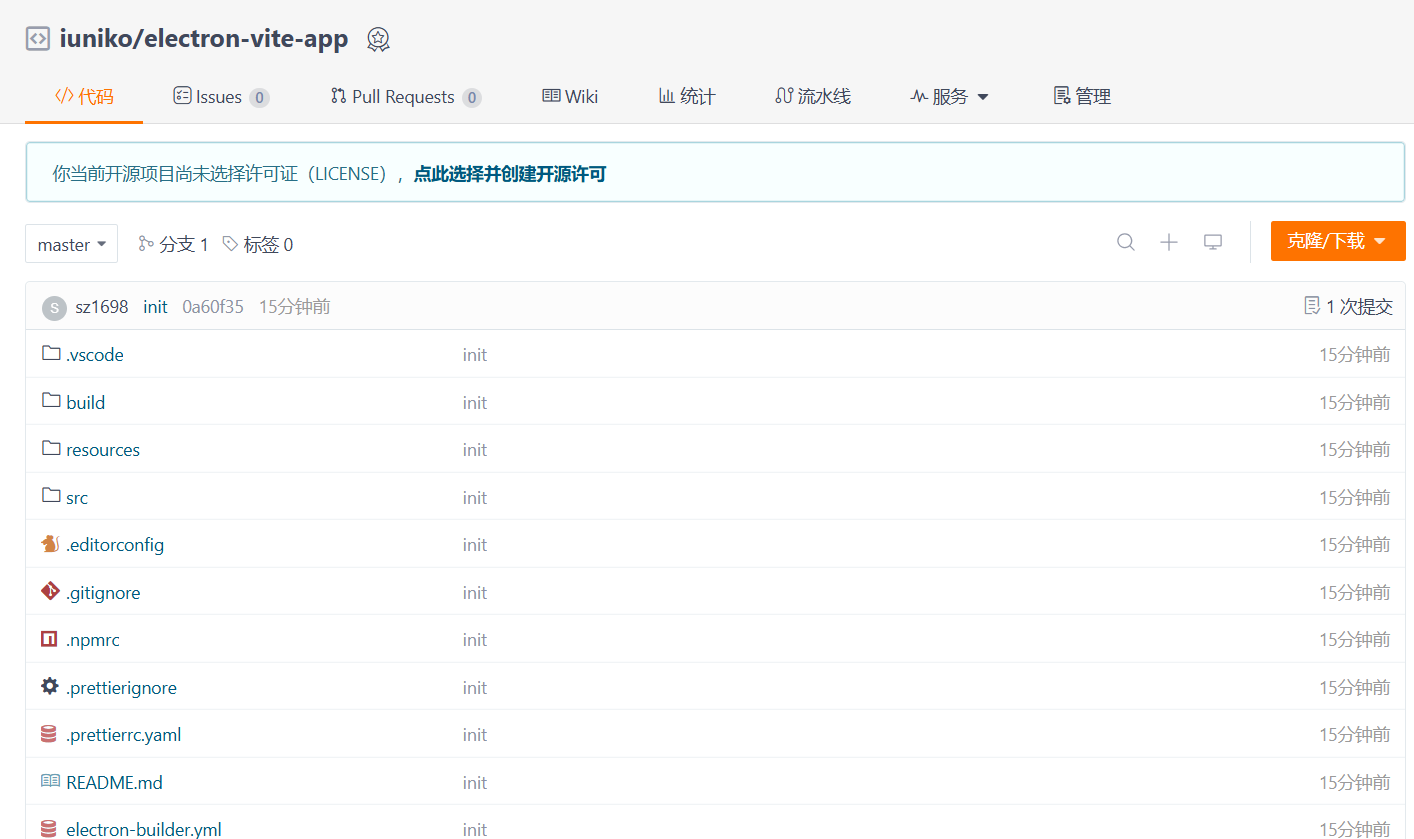Click the resources folder icon
The height and width of the screenshot is (839, 1414).
pos(51,448)
